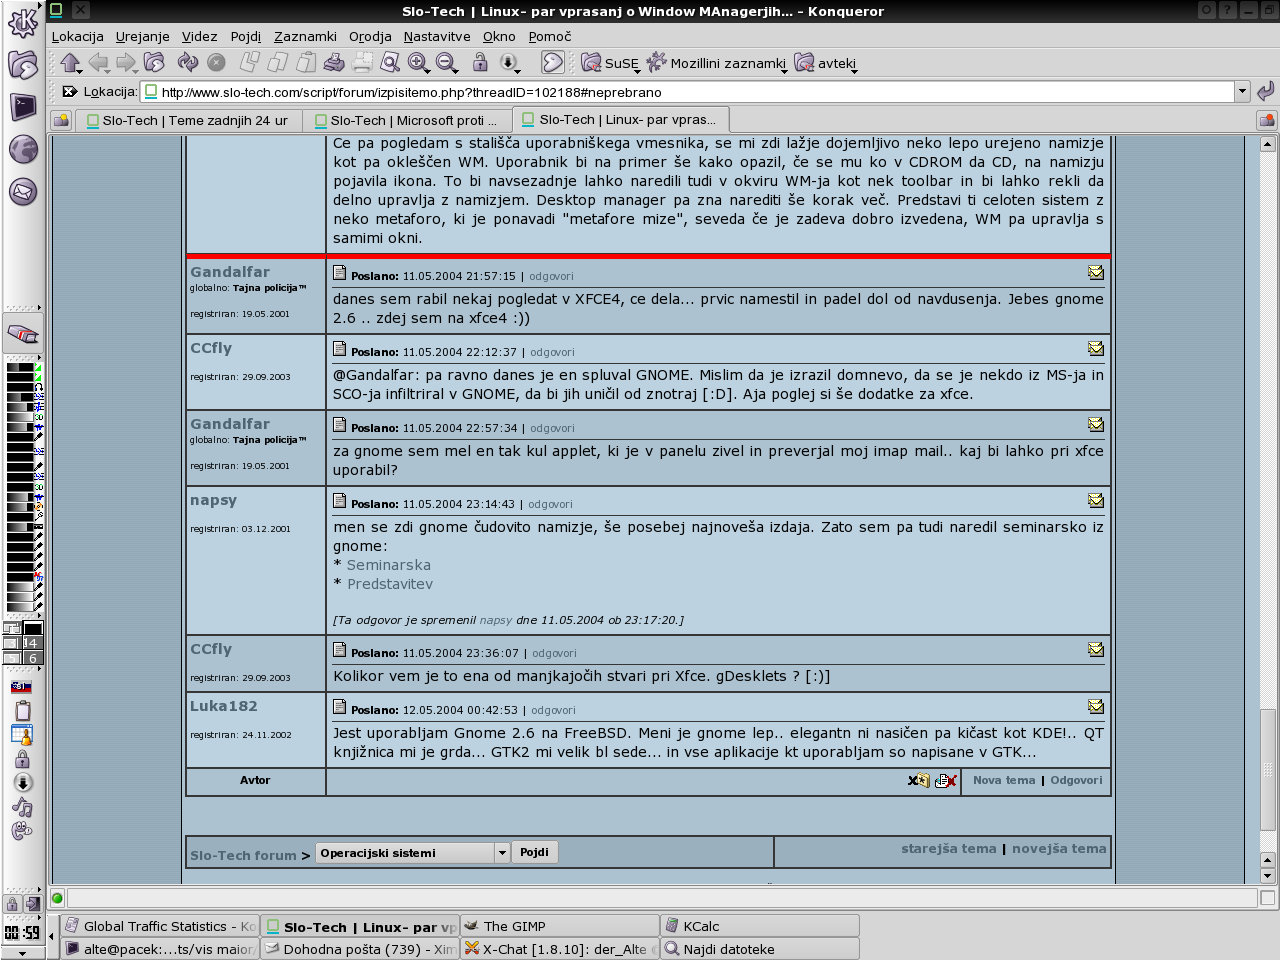Open the avteki bookmarks folder dropdown

(826, 63)
